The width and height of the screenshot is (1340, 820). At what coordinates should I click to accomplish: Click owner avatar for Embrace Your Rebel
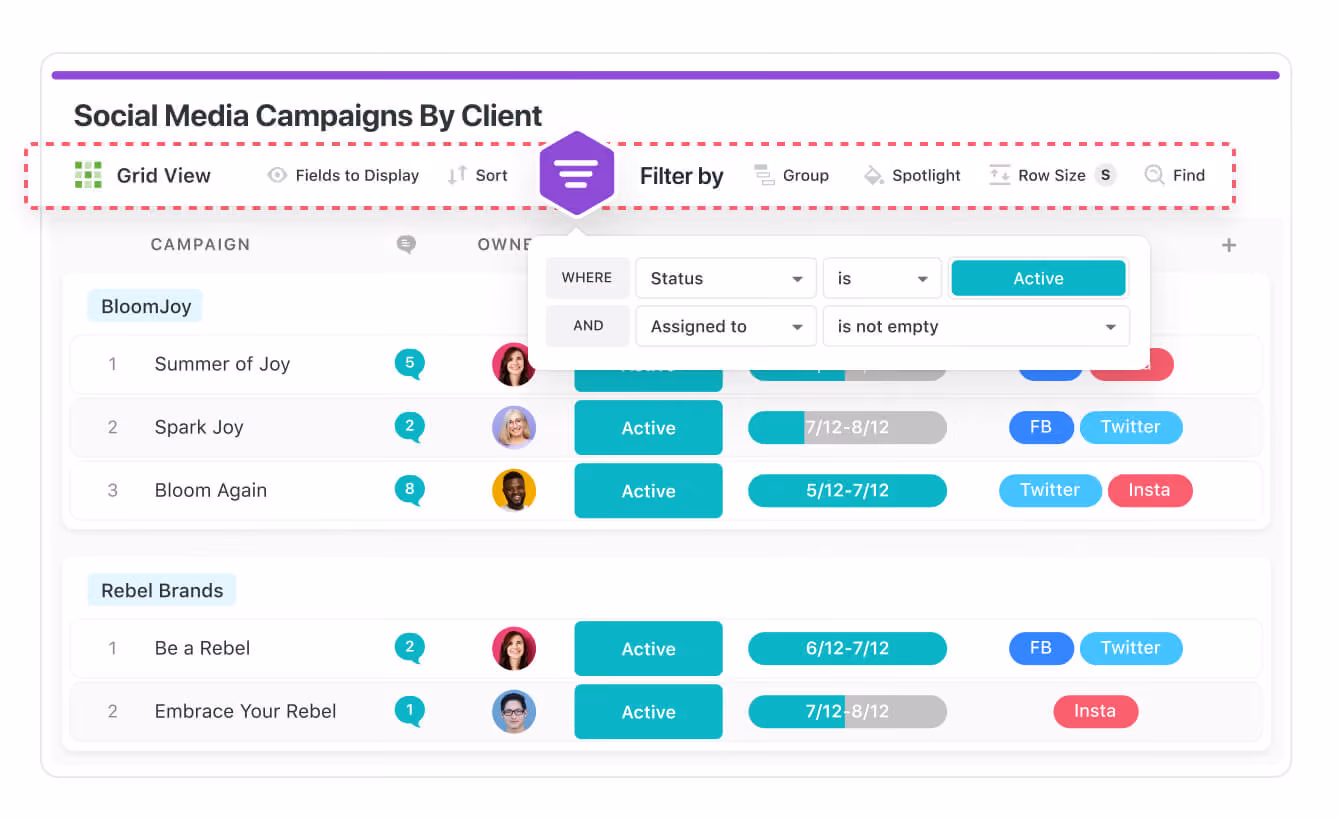(x=514, y=711)
